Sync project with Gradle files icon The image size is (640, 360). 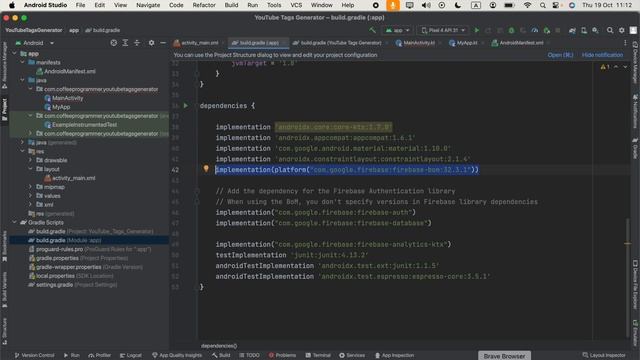click(x=572, y=30)
